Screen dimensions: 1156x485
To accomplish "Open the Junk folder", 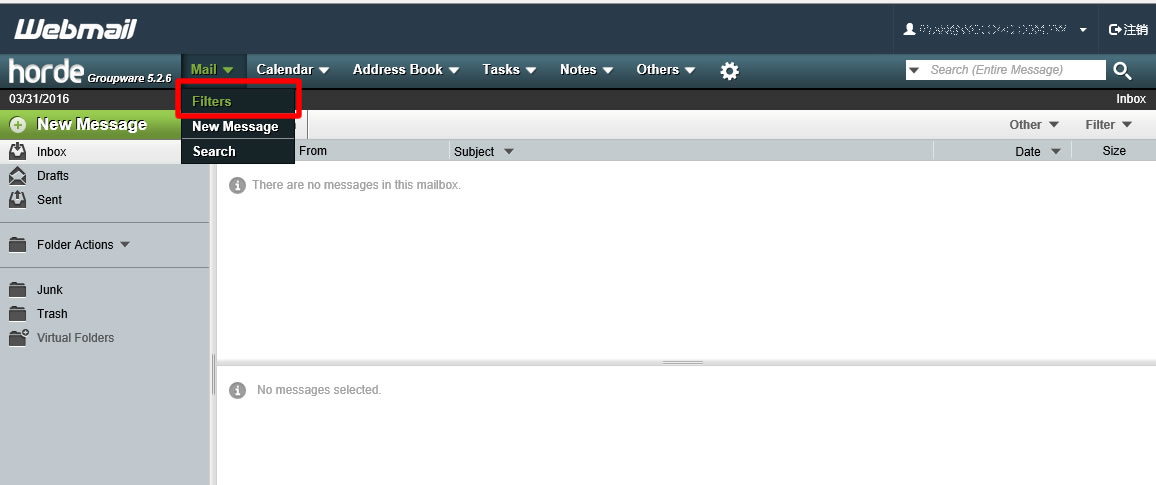I will [49, 290].
